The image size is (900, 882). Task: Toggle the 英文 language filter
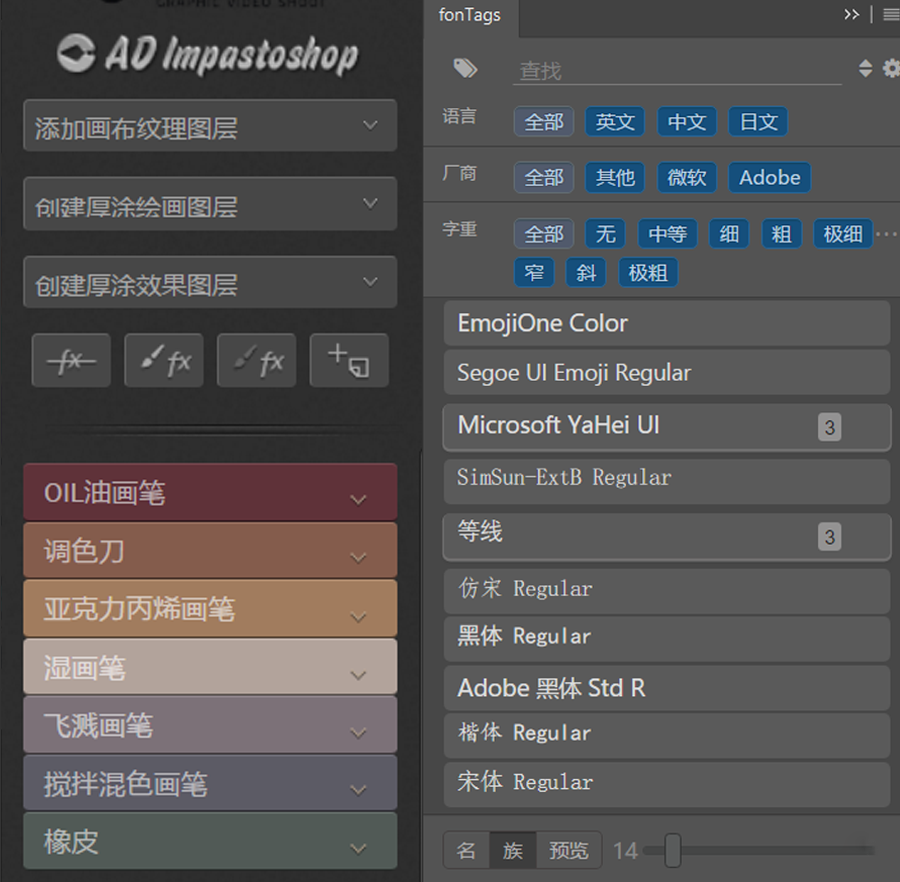pos(615,122)
